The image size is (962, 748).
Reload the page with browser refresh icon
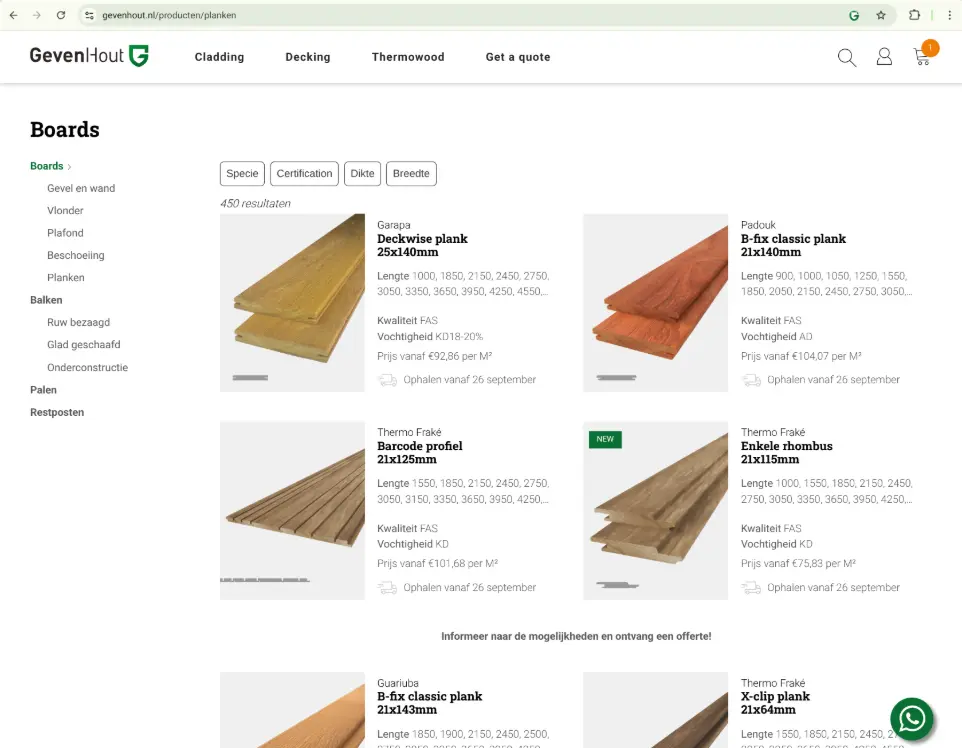(x=61, y=15)
